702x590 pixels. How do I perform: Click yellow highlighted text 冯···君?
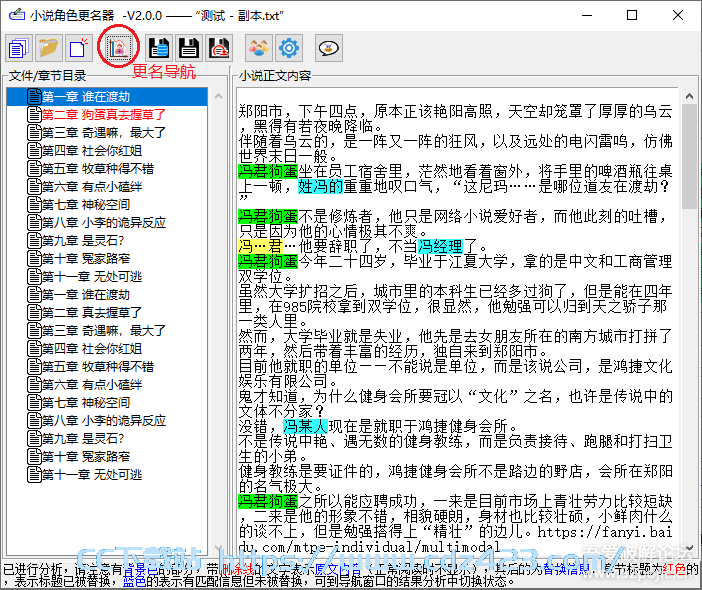point(261,246)
